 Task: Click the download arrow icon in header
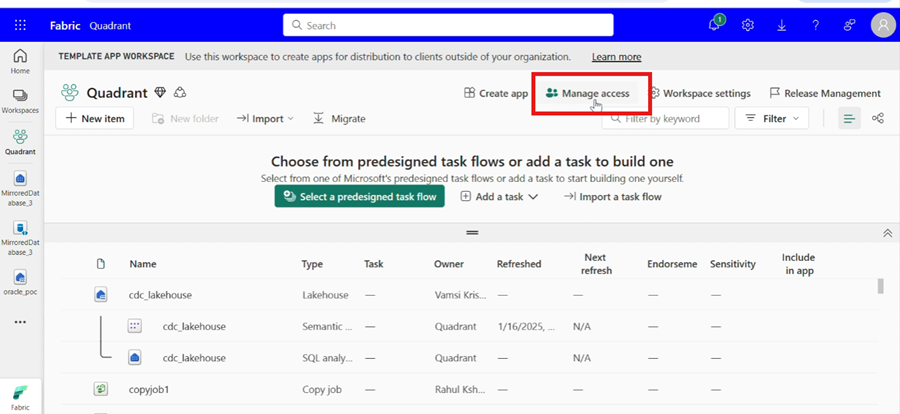(781, 25)
